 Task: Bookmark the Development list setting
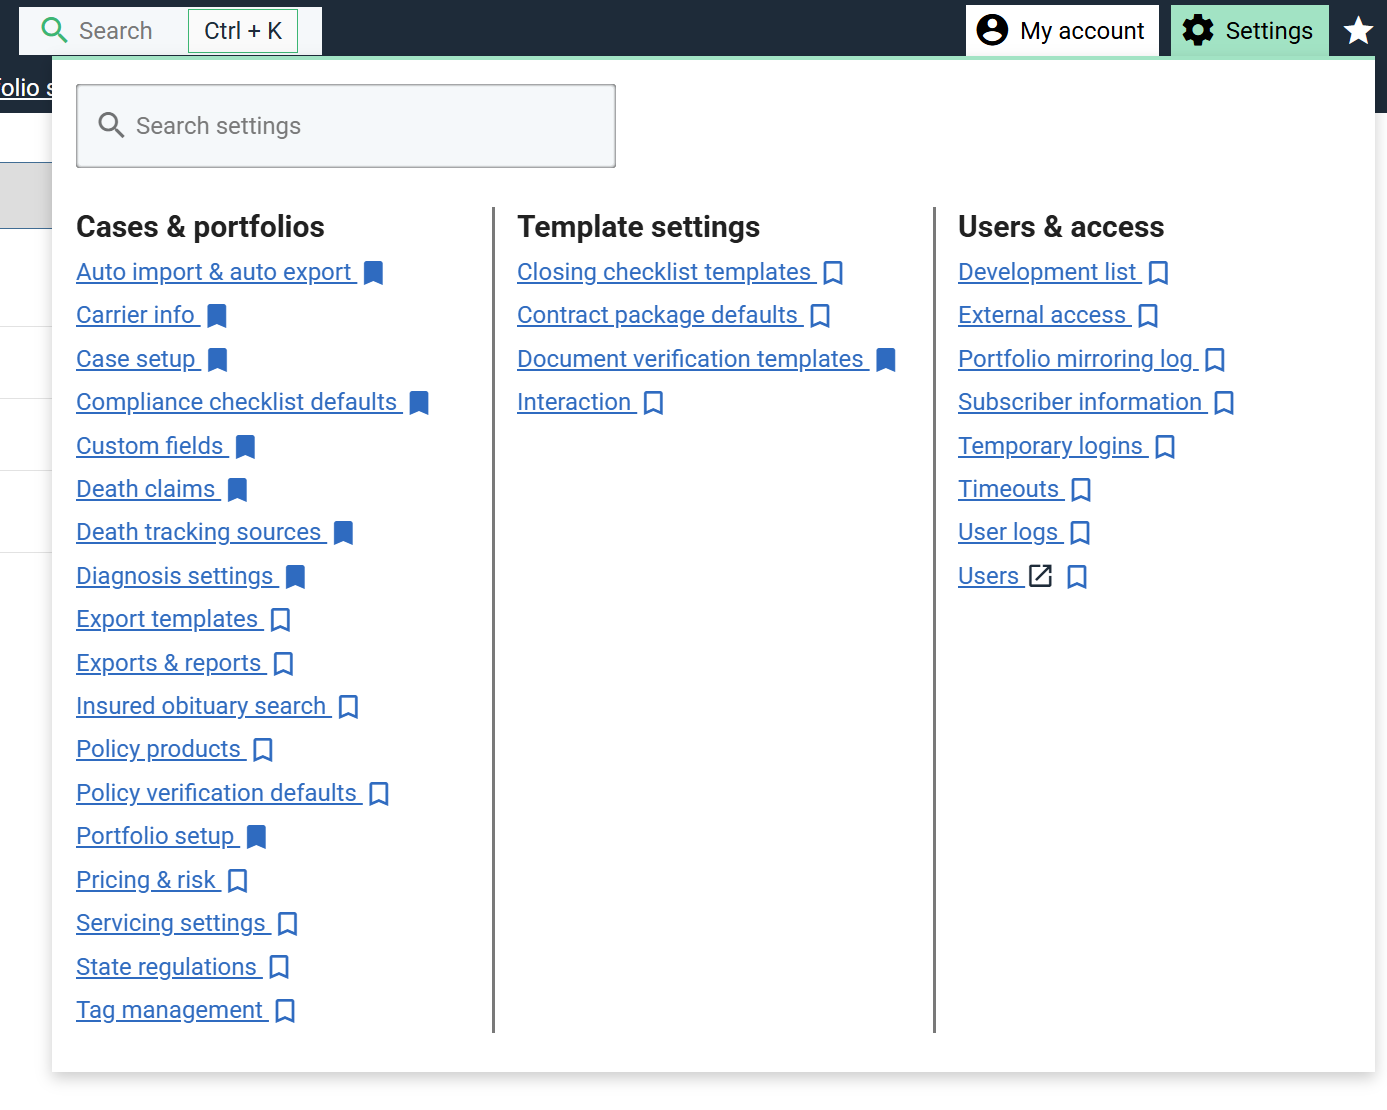pos(1158,273)
